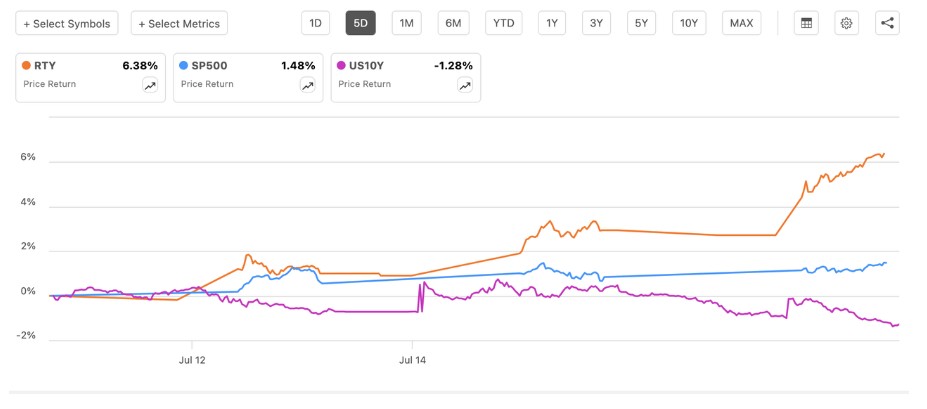
Task: Click the Jul 14 axis label
Action: [x=412, y=357]
